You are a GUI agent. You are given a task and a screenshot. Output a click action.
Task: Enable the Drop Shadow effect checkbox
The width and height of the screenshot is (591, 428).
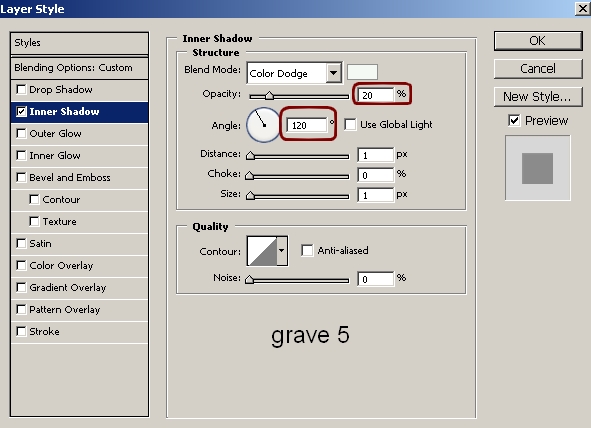tap(21, 90)
